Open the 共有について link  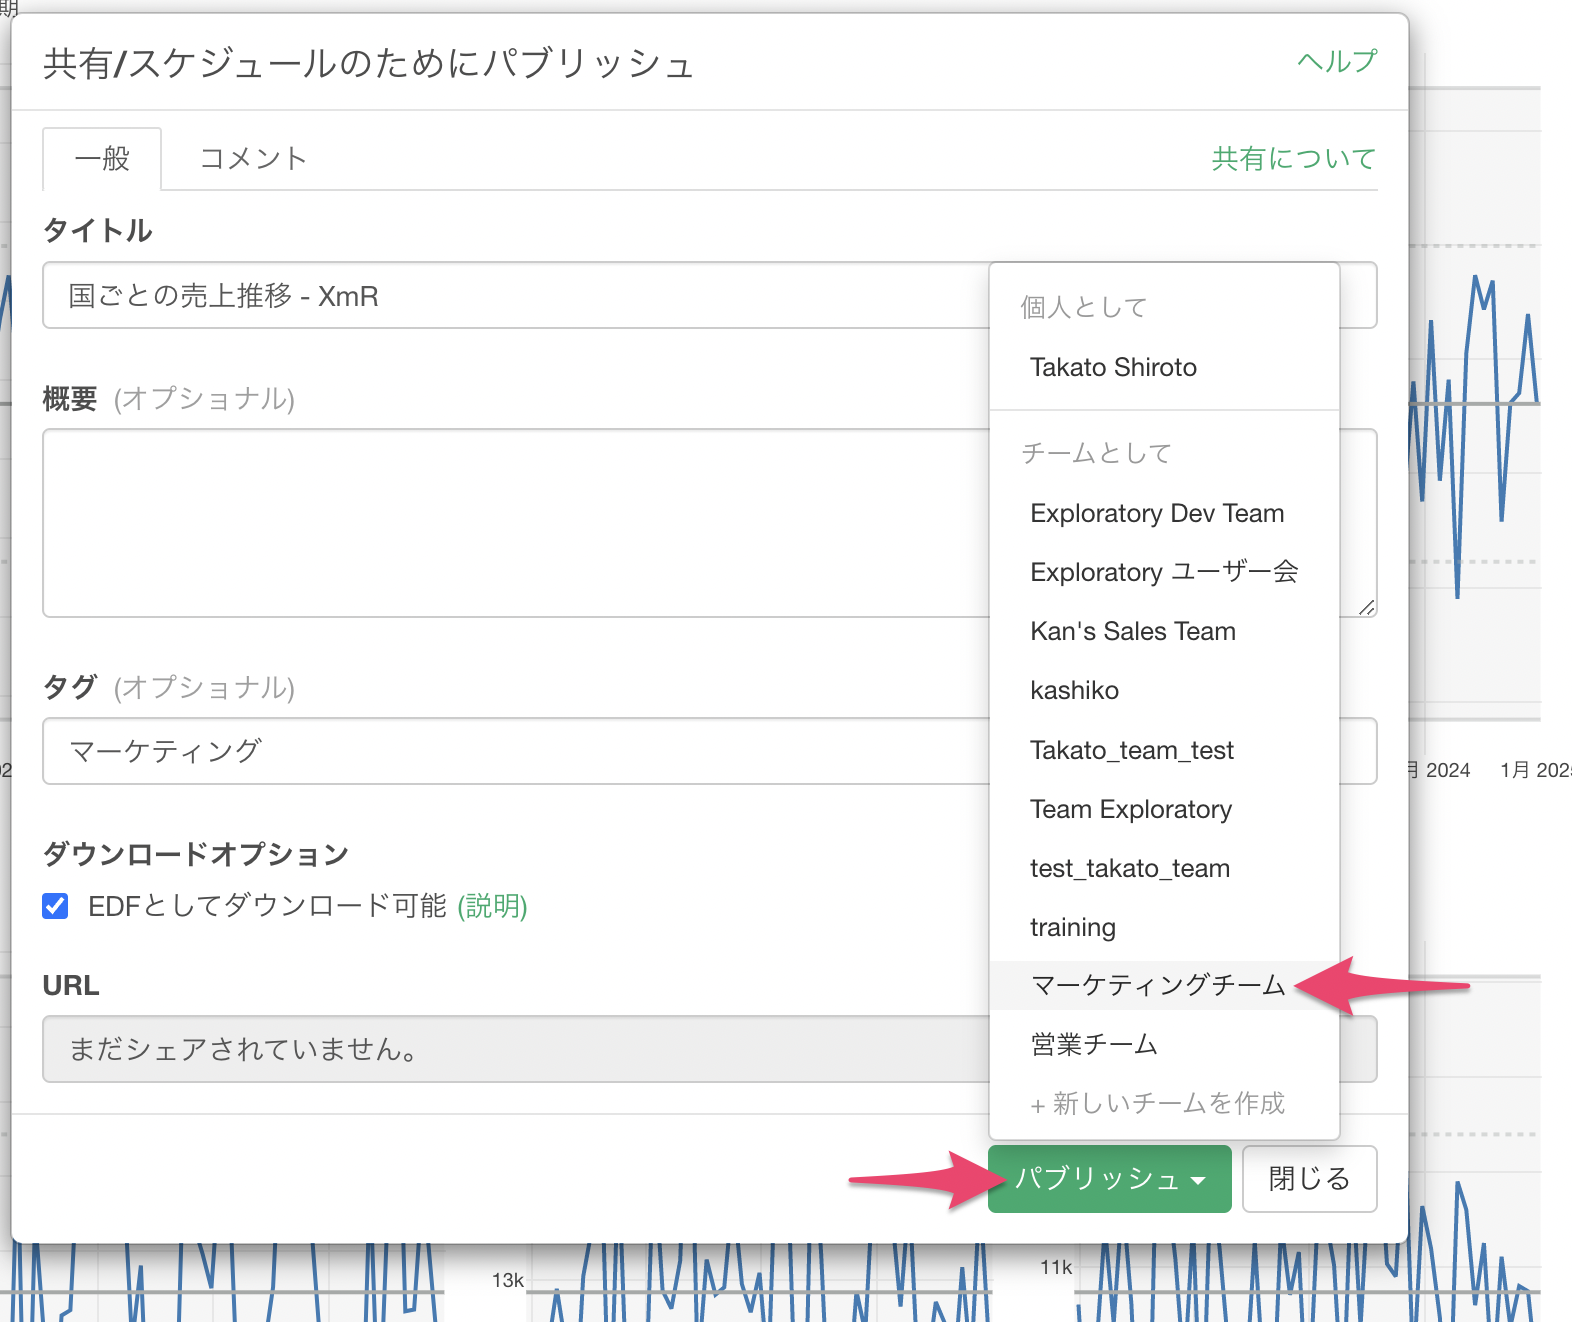coord(1293,159)
